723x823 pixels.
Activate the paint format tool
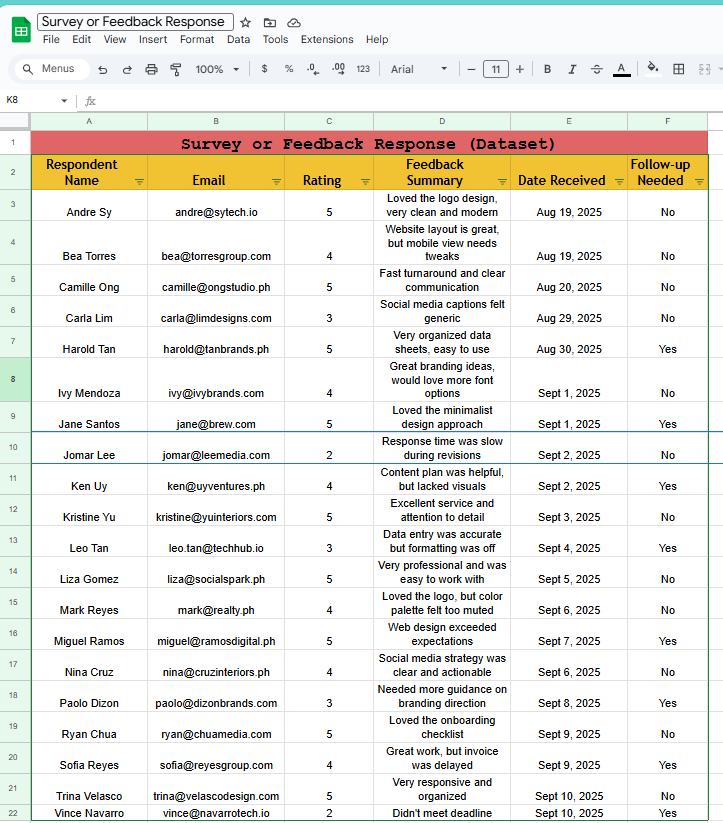click(176, 69)
